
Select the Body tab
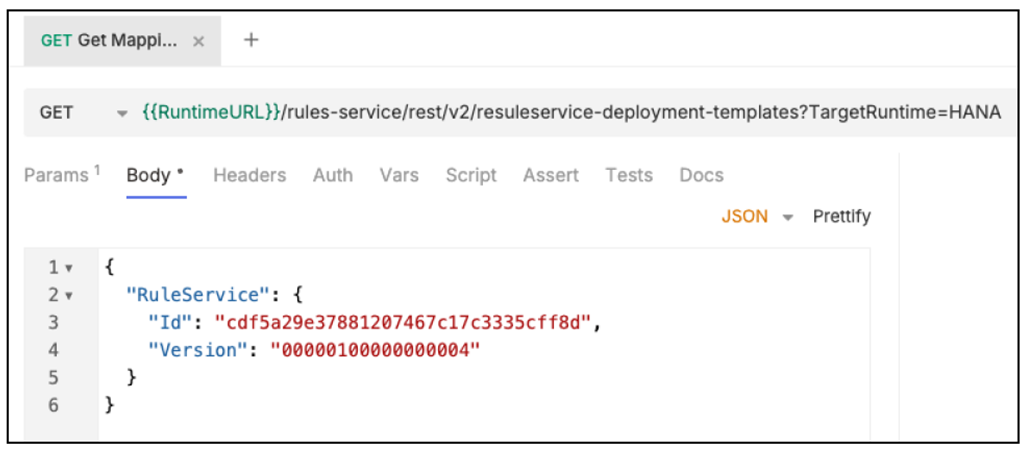pyautogui.click(x=154, y=175)
